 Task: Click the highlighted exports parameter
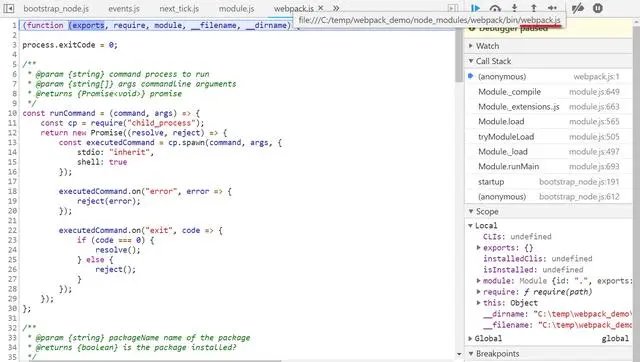[88, 25]
